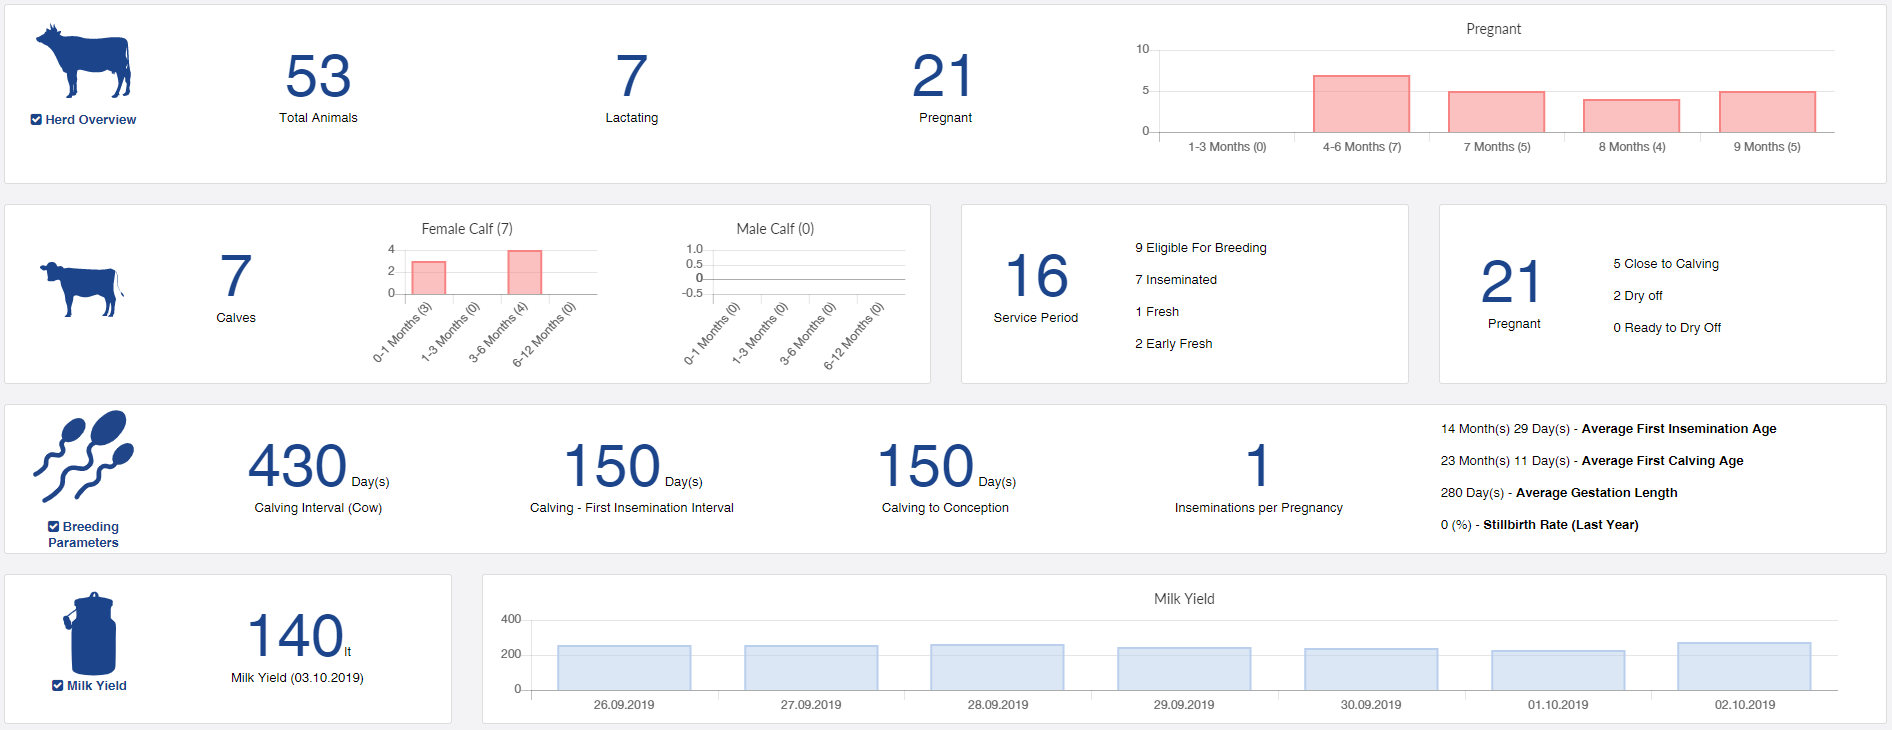Click the Calving to Conception value

point(926,466)
